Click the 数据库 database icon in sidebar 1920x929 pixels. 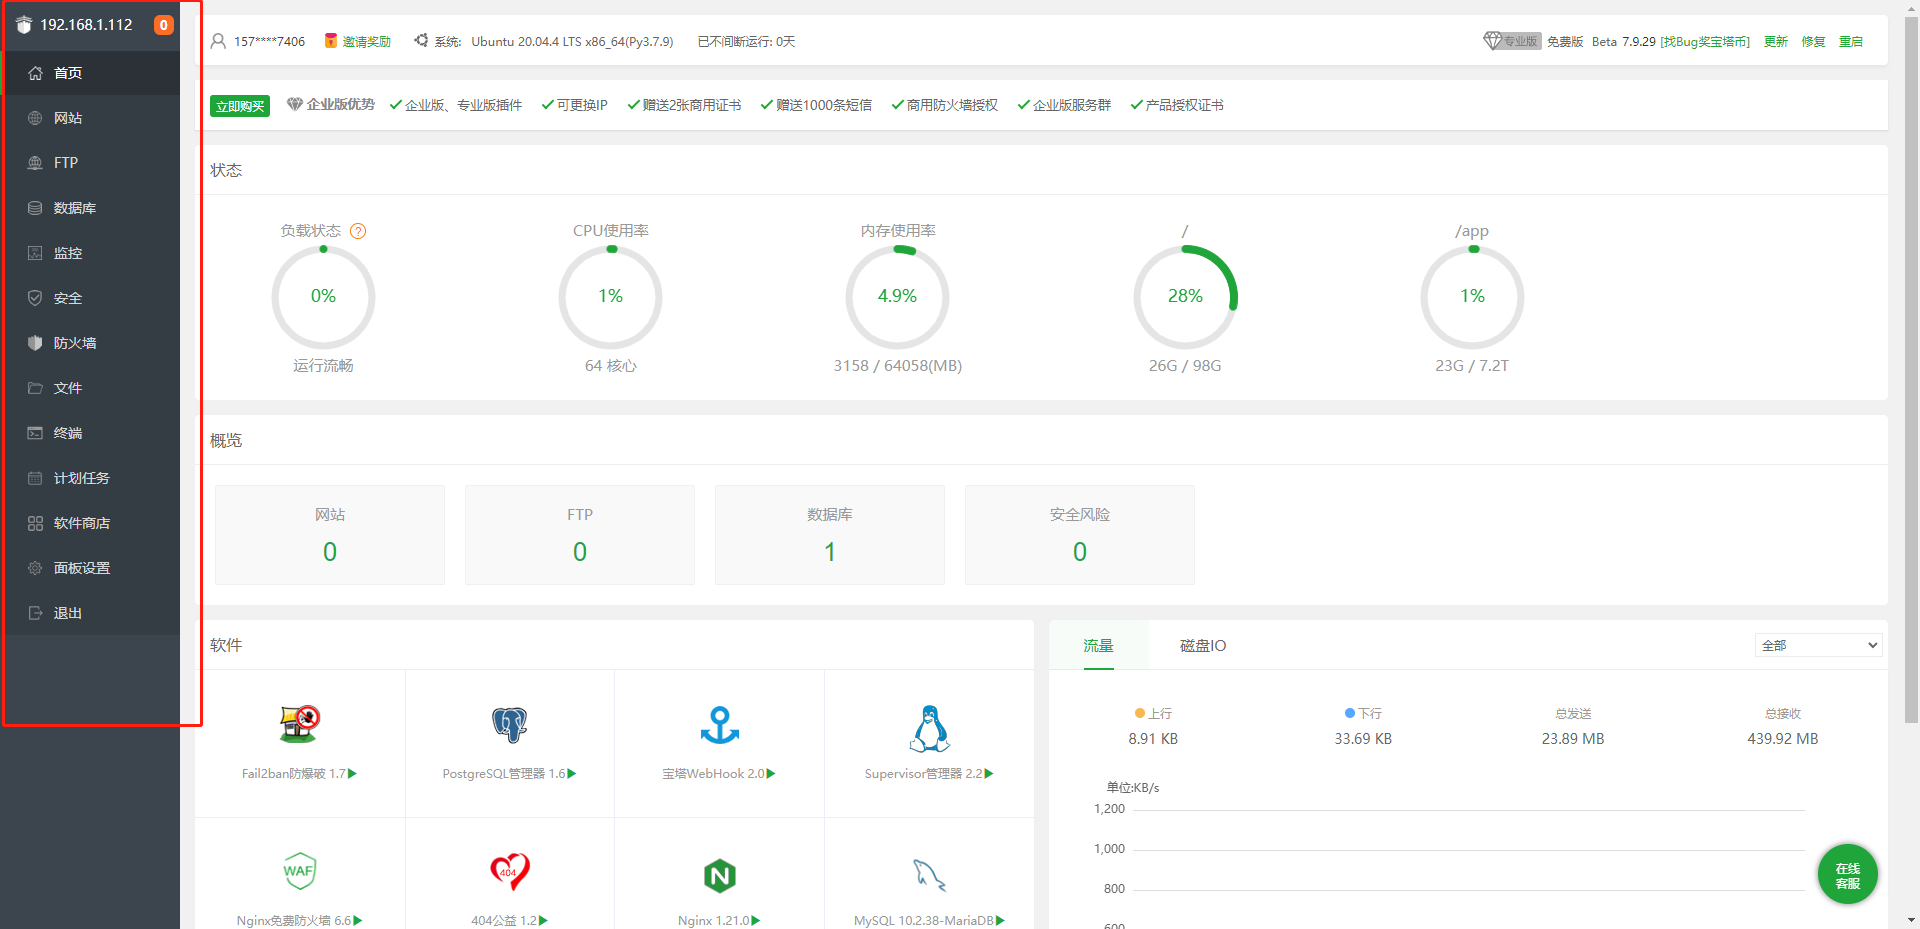(x=35, y=208)
